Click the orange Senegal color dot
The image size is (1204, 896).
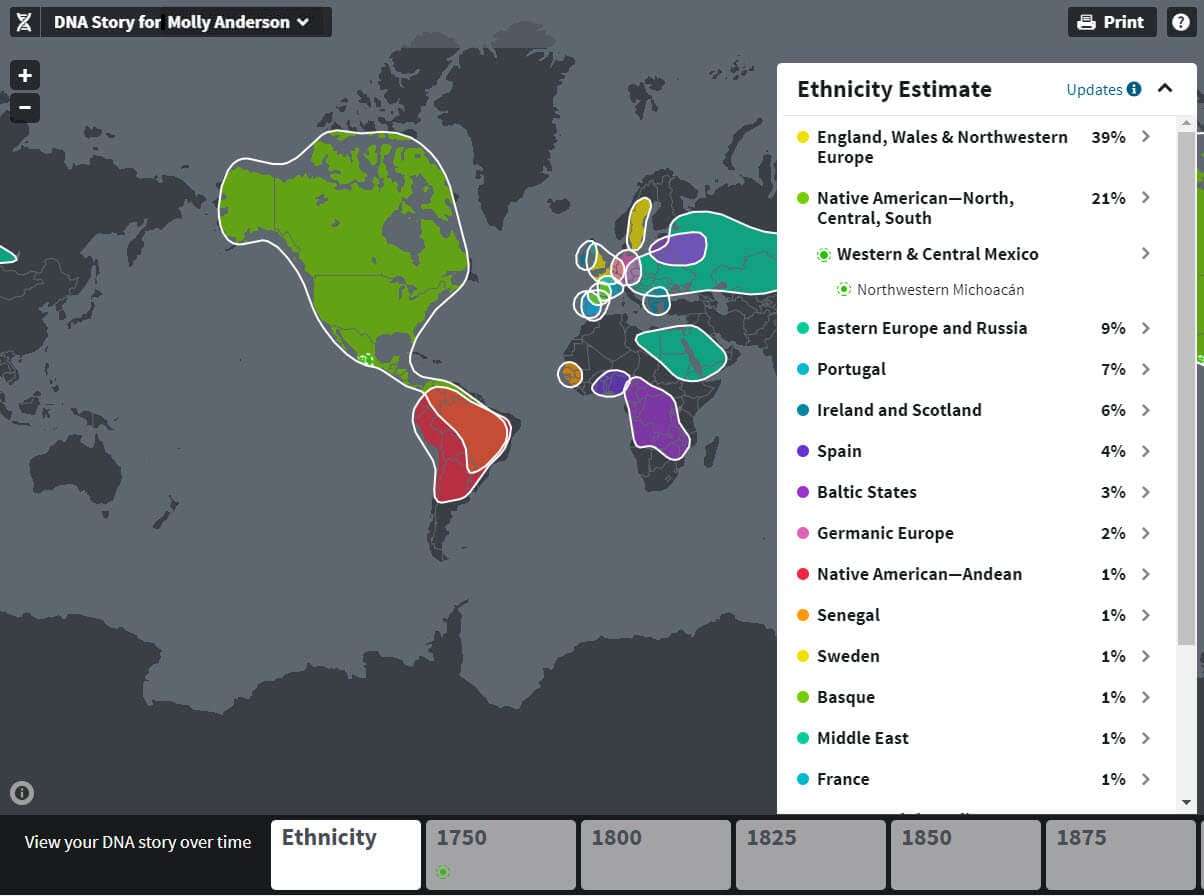[x=803, y=615]
